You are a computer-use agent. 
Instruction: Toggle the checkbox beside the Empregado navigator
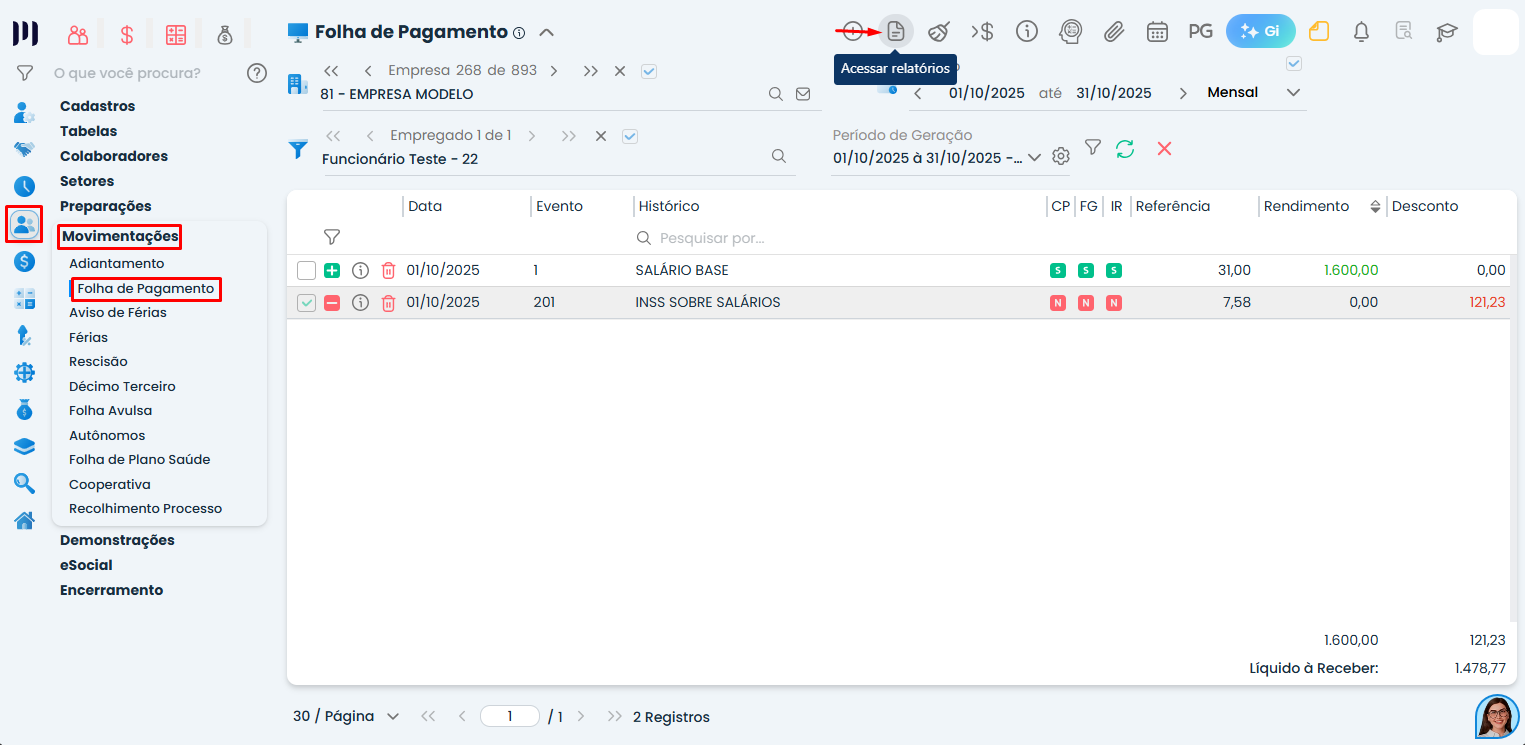(629, 135)
